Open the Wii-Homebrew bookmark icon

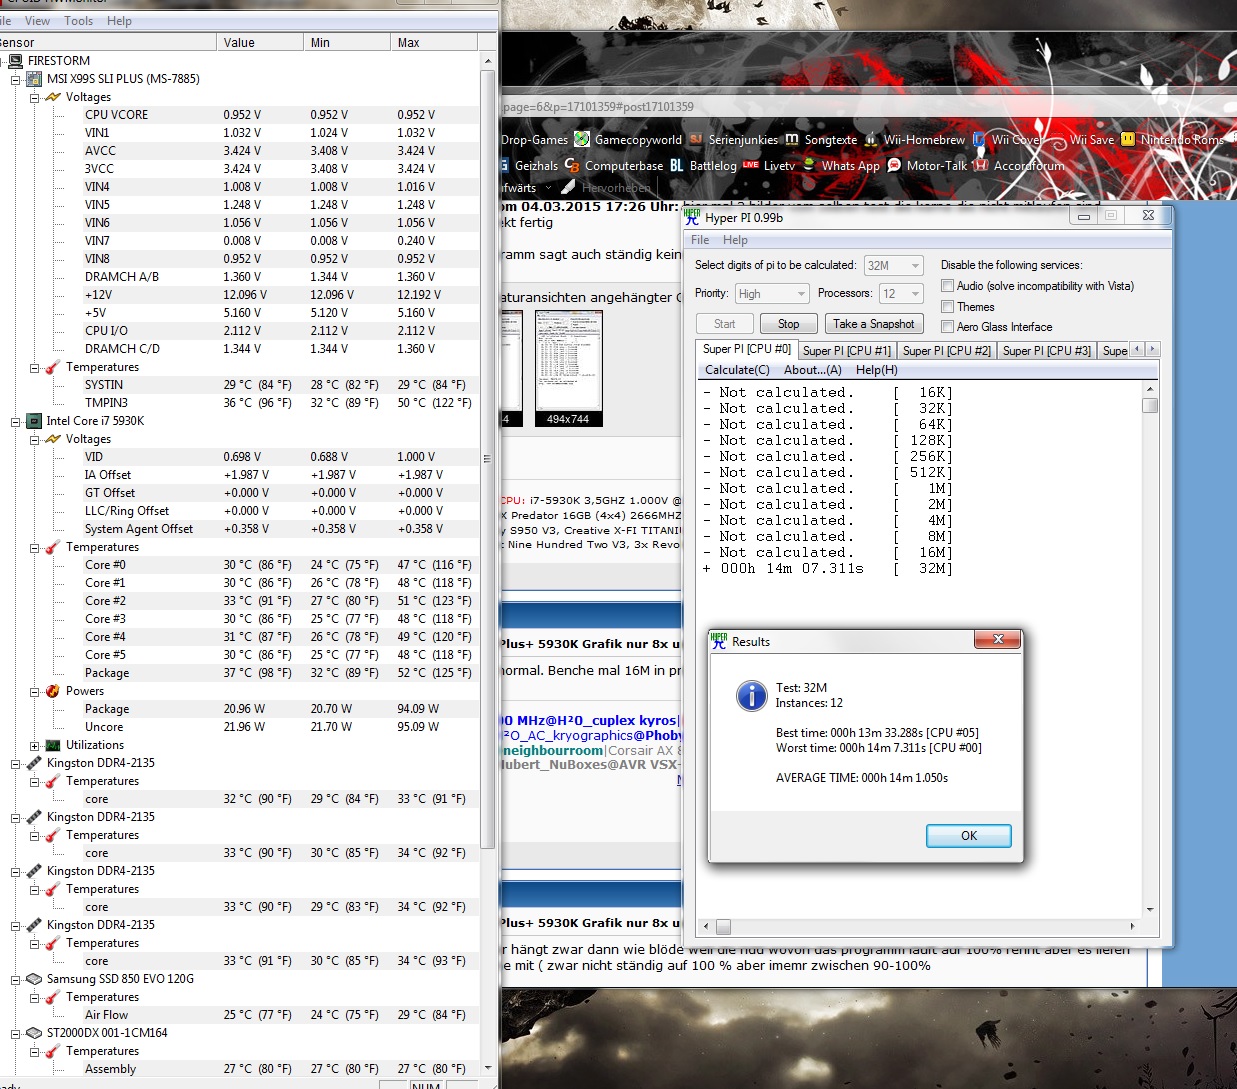871,140
